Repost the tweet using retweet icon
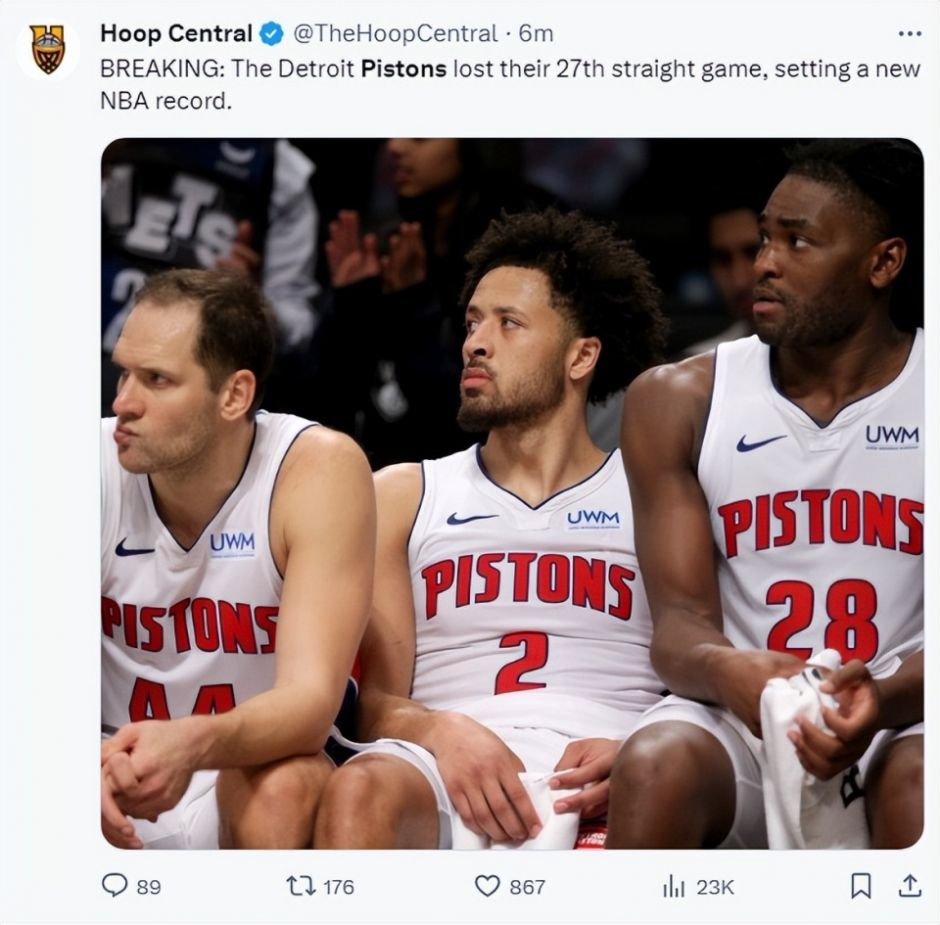 click(299, 886)
